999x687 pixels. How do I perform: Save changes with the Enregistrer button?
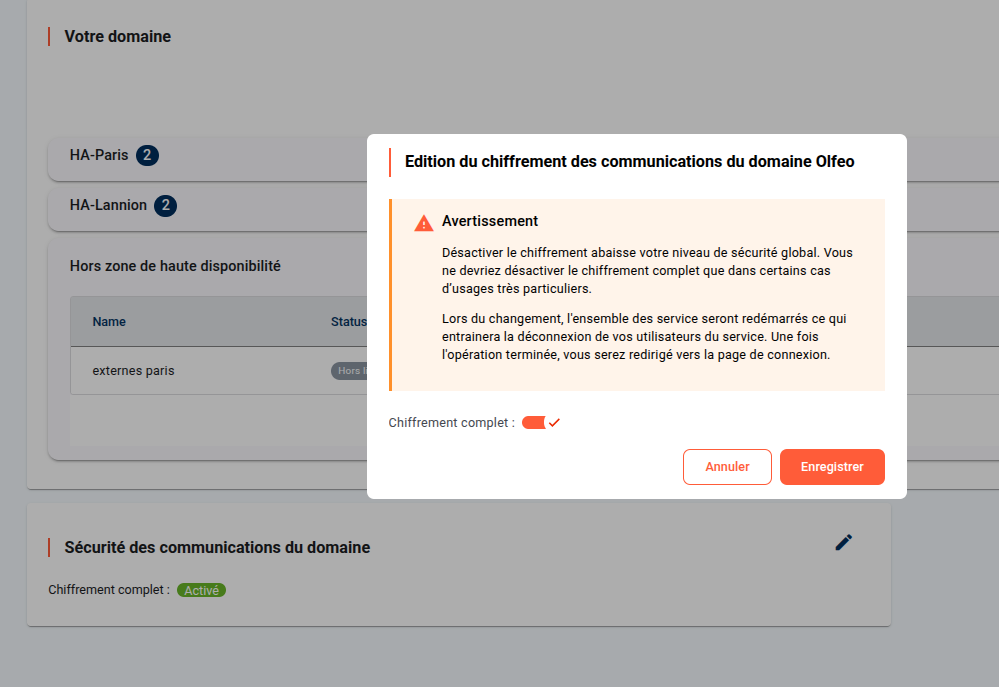[x=831, y=467]
